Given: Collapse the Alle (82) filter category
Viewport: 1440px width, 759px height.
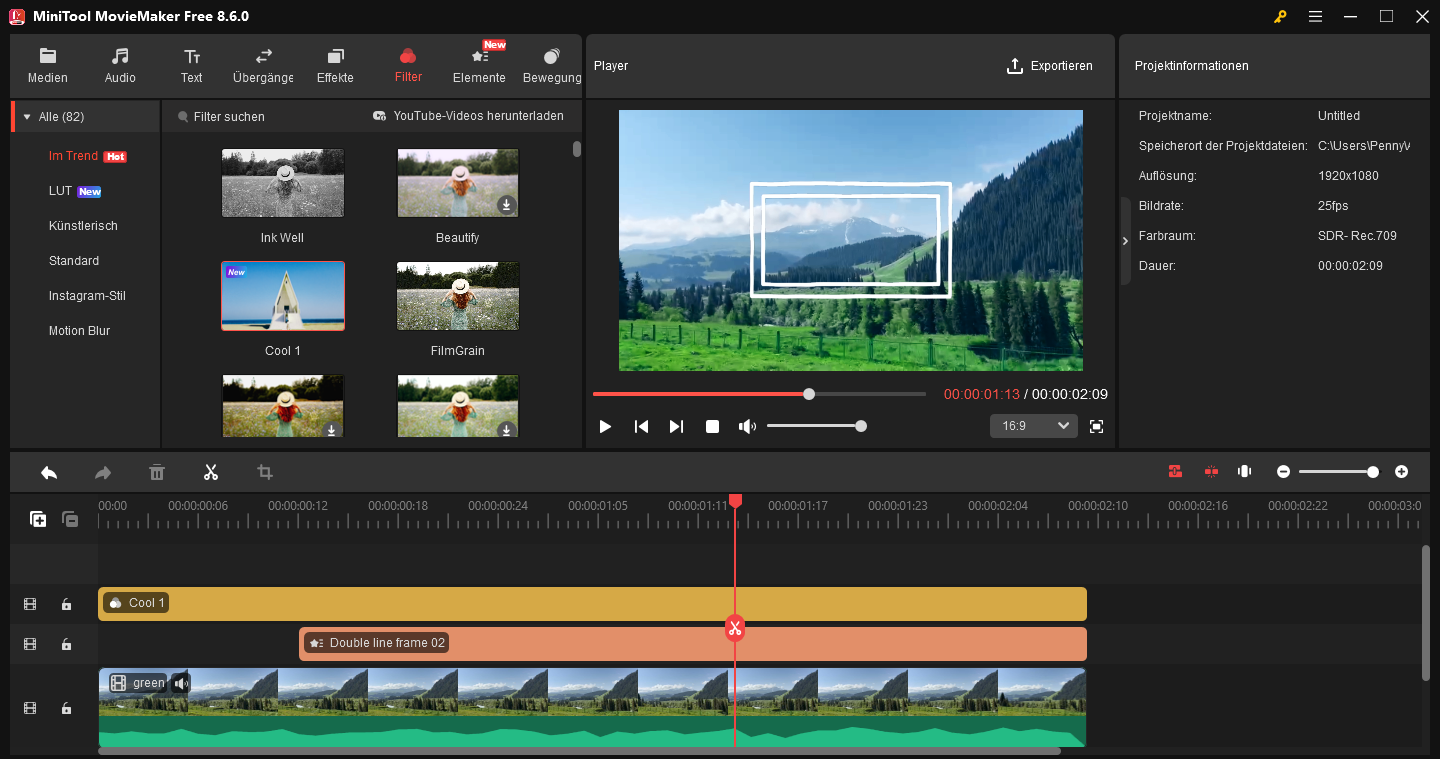Looking at the screenshot, I should click(x=25, y=115).
